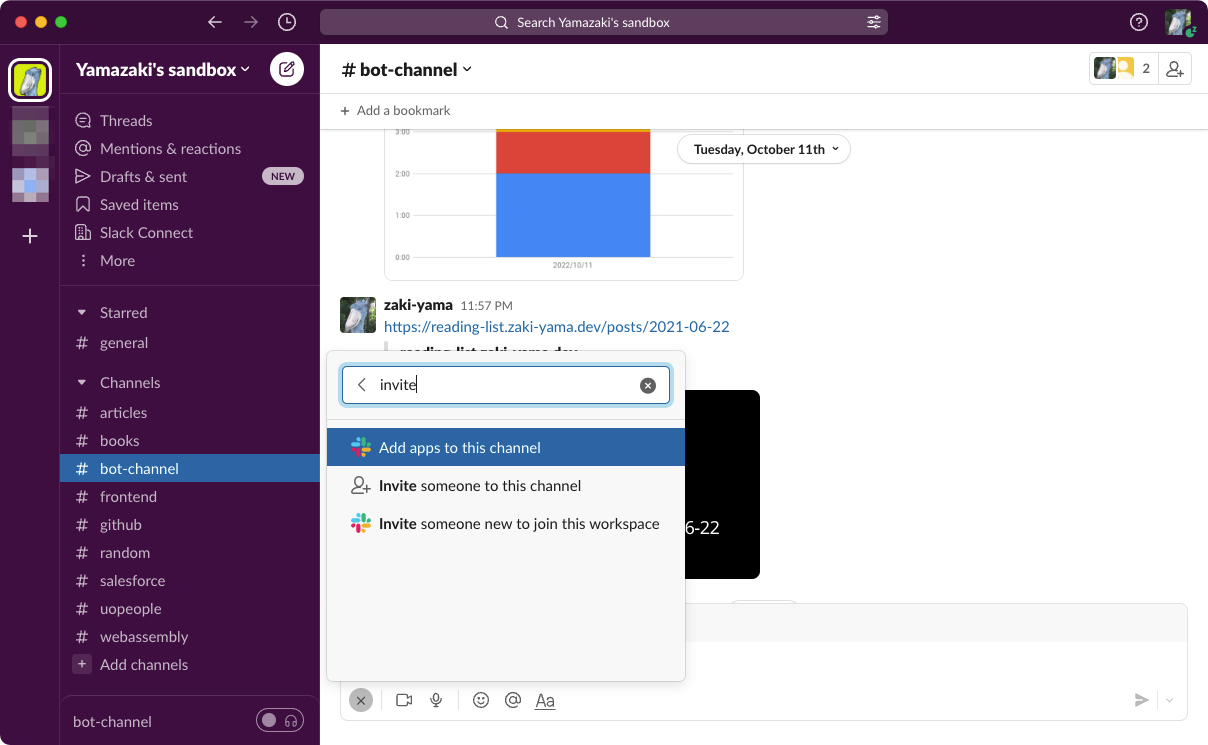Focus the invite shortcut search field
This screenshot has height=745, width=1208.
[x=506, y=385]
